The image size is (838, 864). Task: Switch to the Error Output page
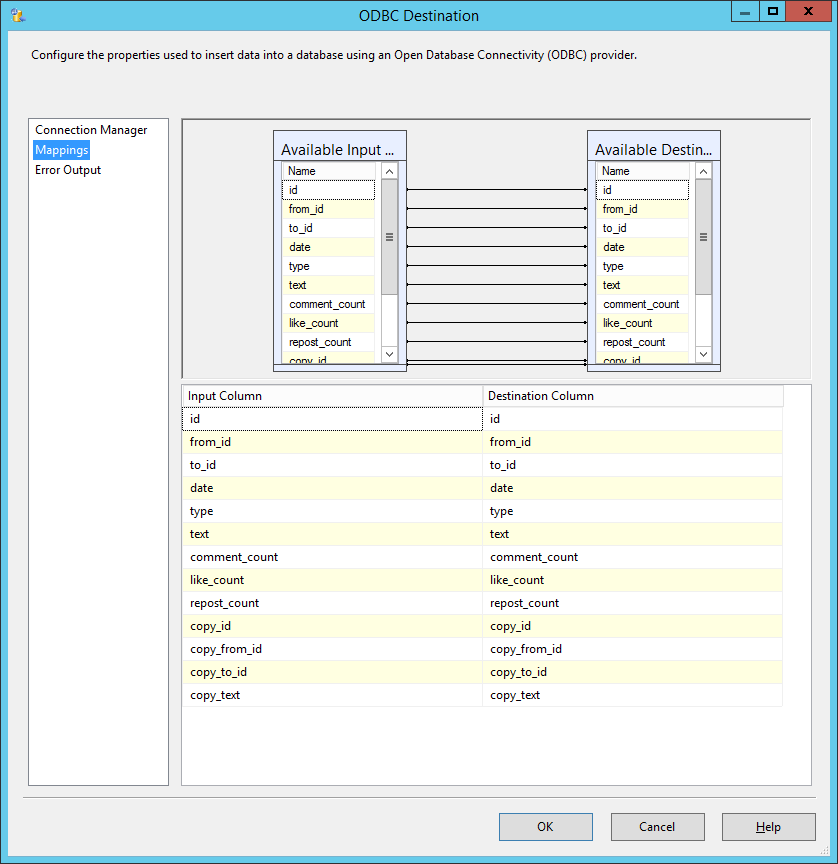point(67,170)
